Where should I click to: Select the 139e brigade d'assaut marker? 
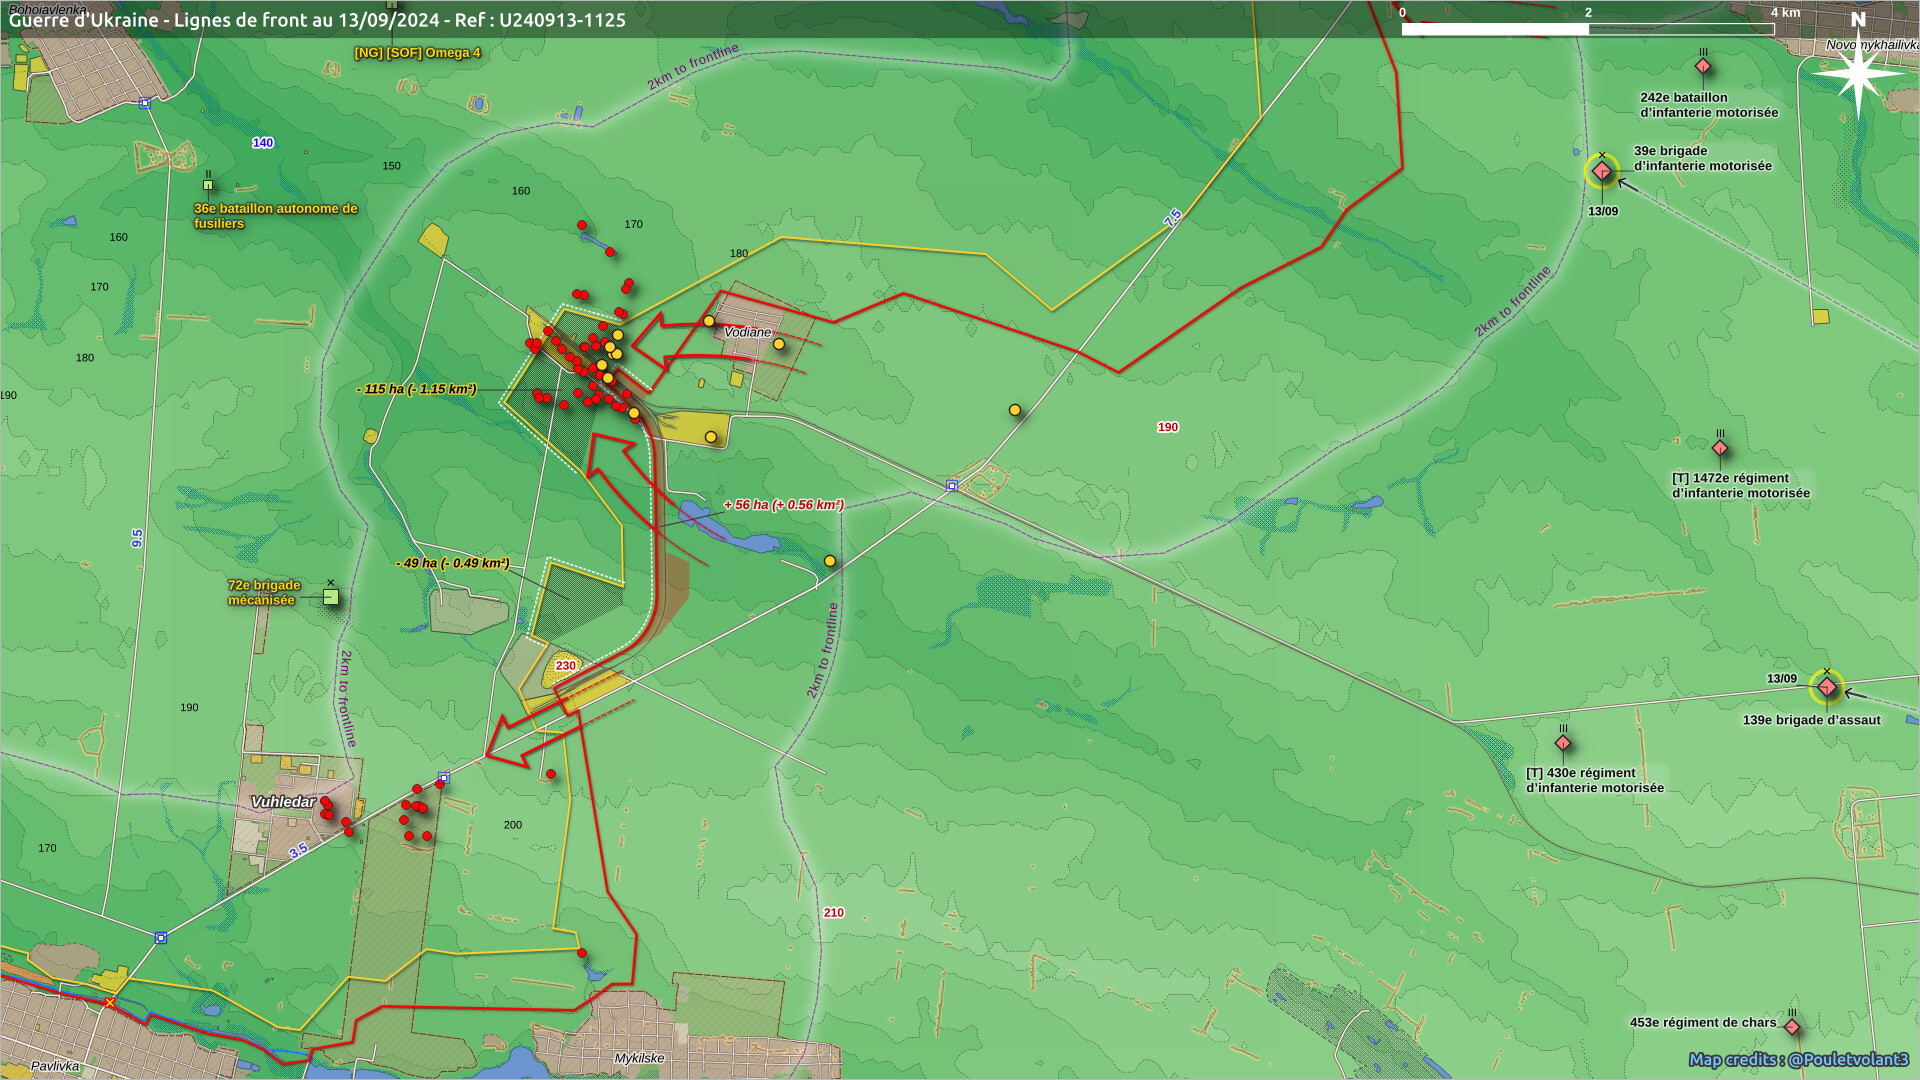[1827, 687]
